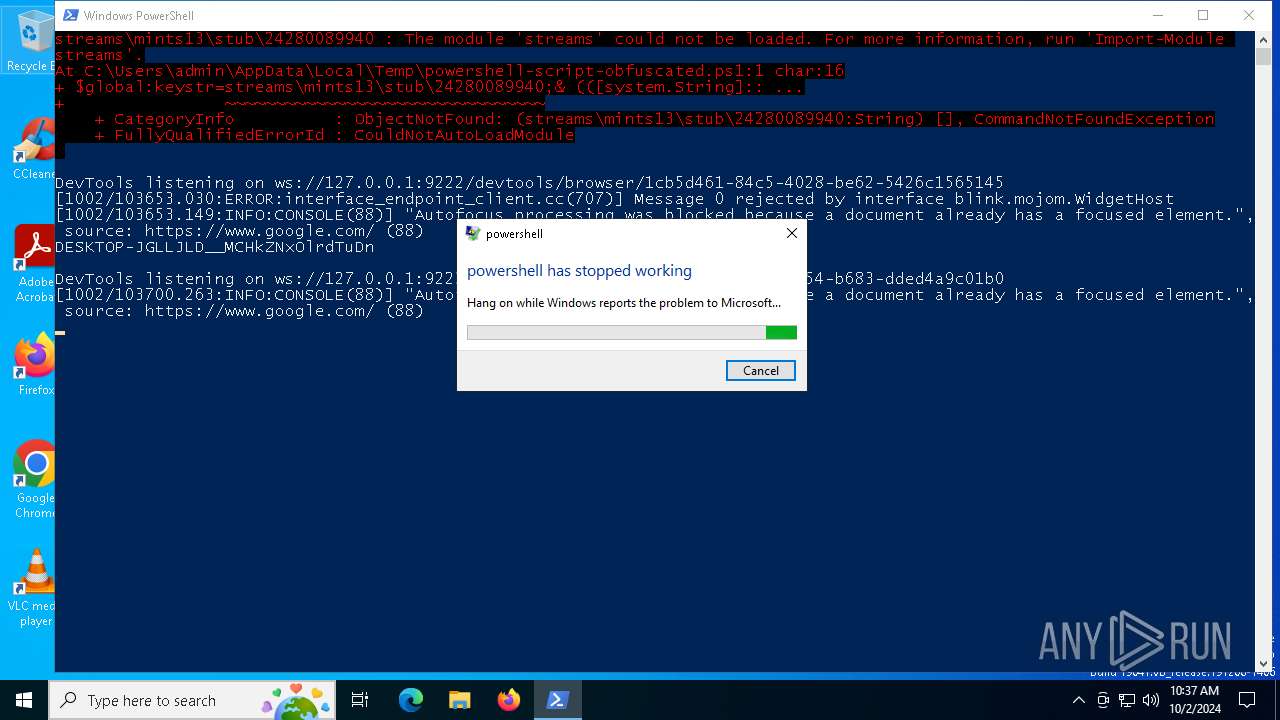Open Task View from the taskbar
The height and width of the screenshot is (720, 1280).
coord(360,700)
